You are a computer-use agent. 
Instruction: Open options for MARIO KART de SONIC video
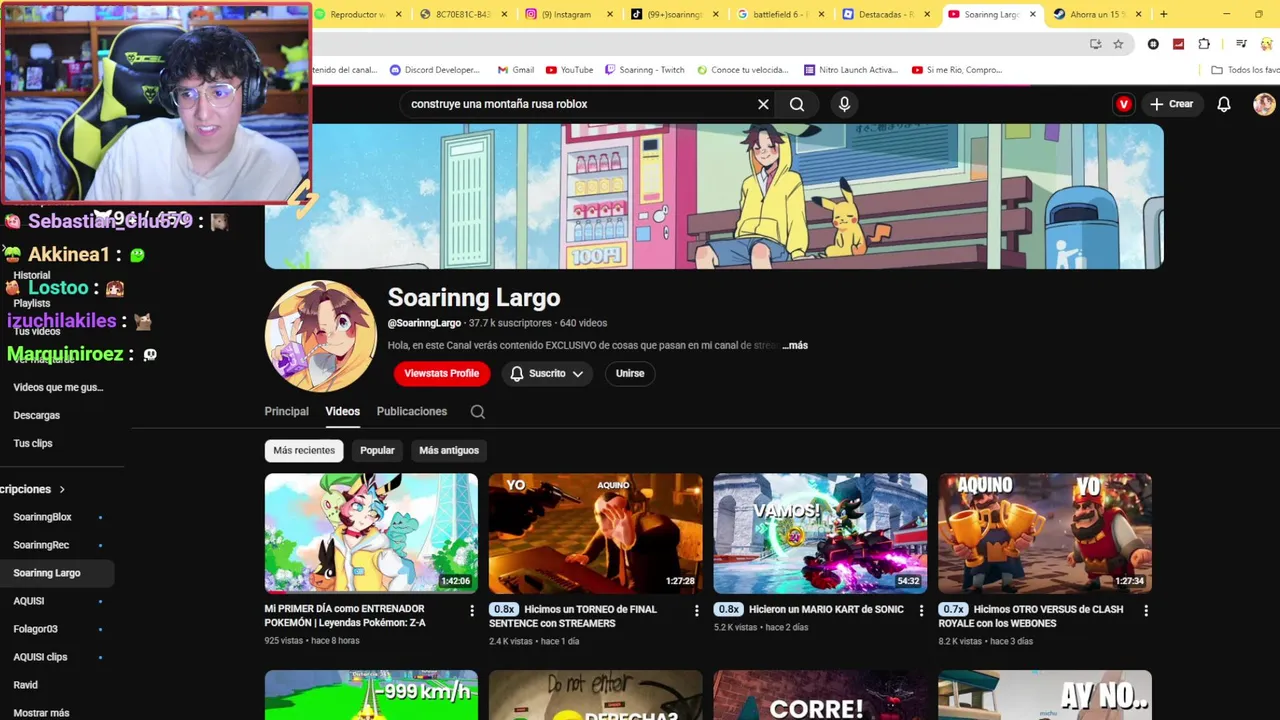[x=921, y=610]
